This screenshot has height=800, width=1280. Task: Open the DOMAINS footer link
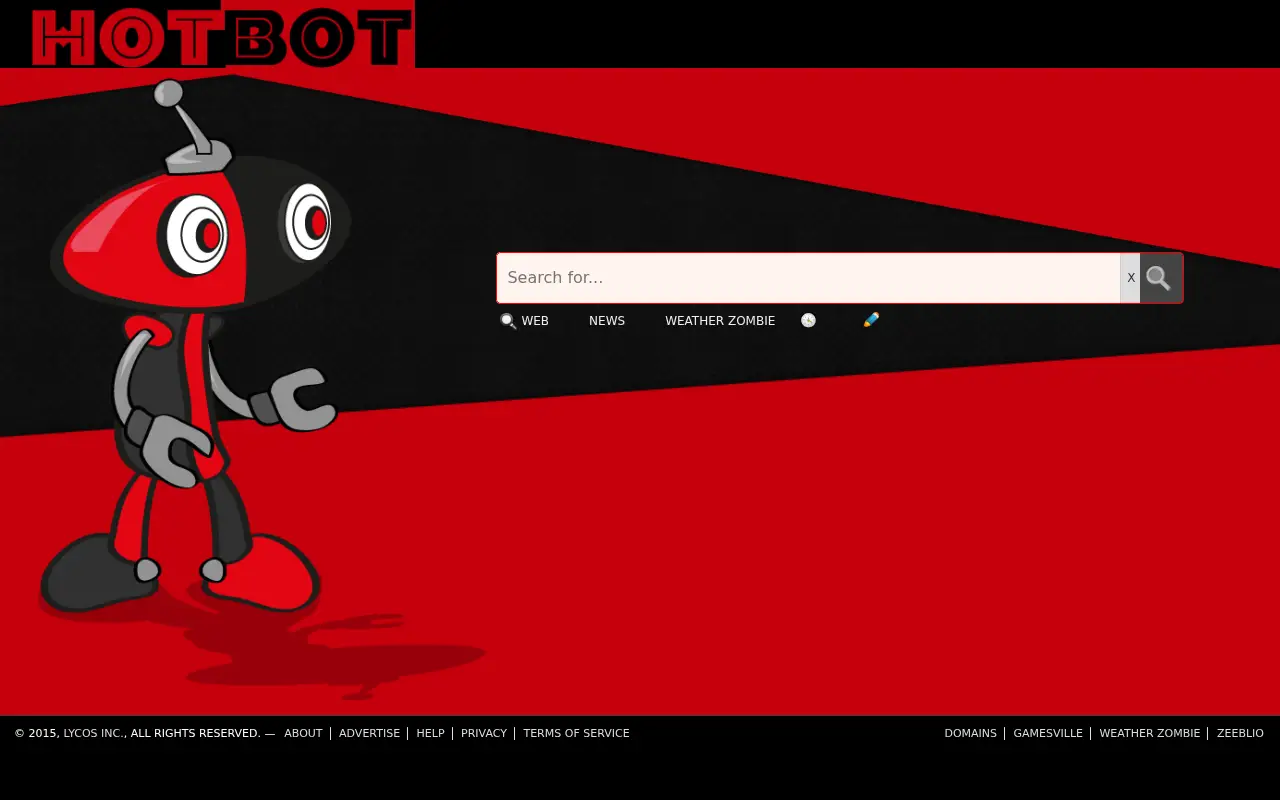coord(970,733)
